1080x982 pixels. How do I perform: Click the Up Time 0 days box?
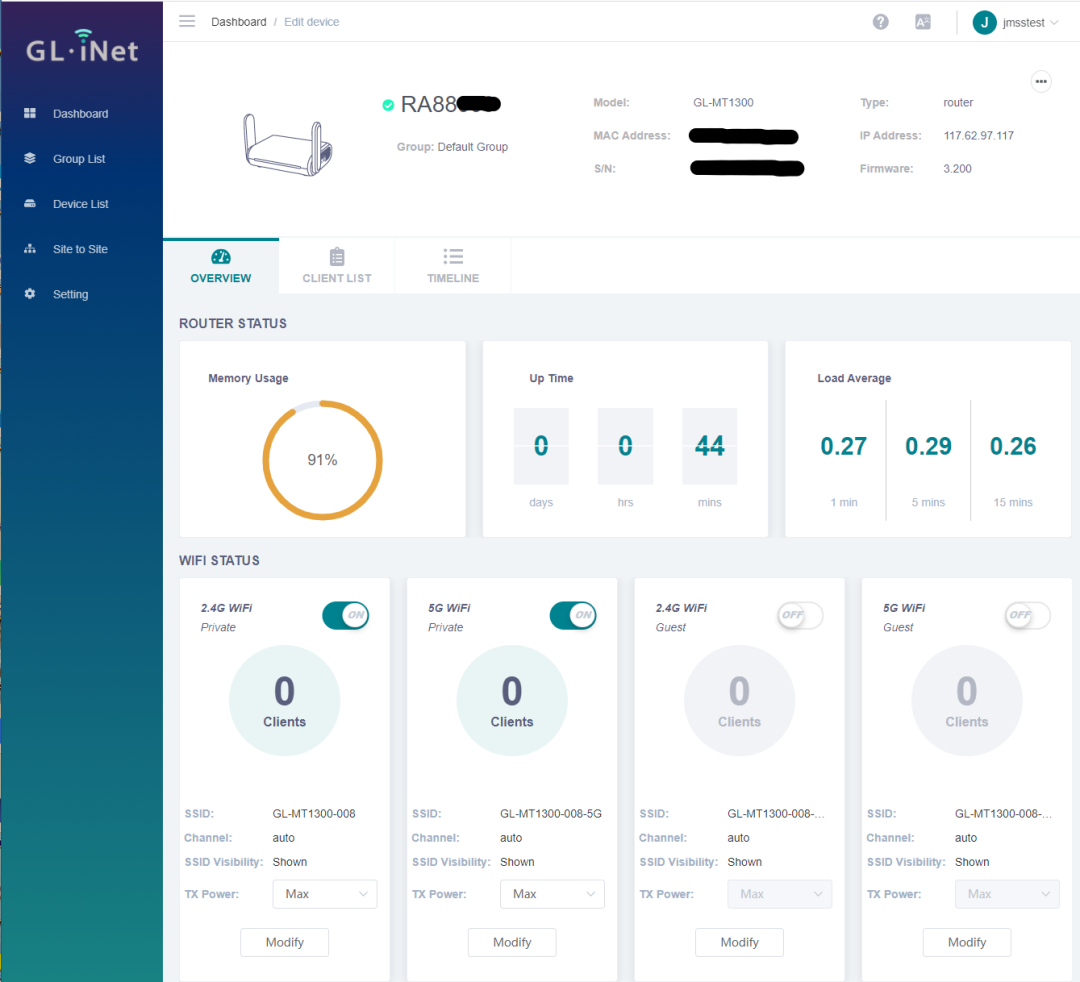click(541, 446)
